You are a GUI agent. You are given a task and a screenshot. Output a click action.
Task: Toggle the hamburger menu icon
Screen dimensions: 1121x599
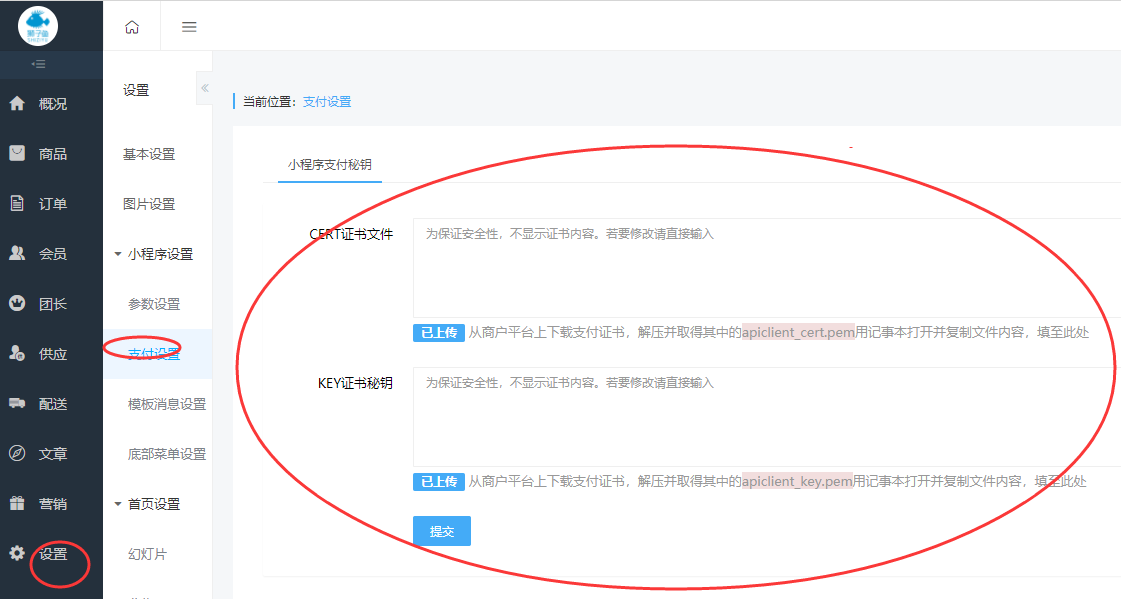coord(189,27)
